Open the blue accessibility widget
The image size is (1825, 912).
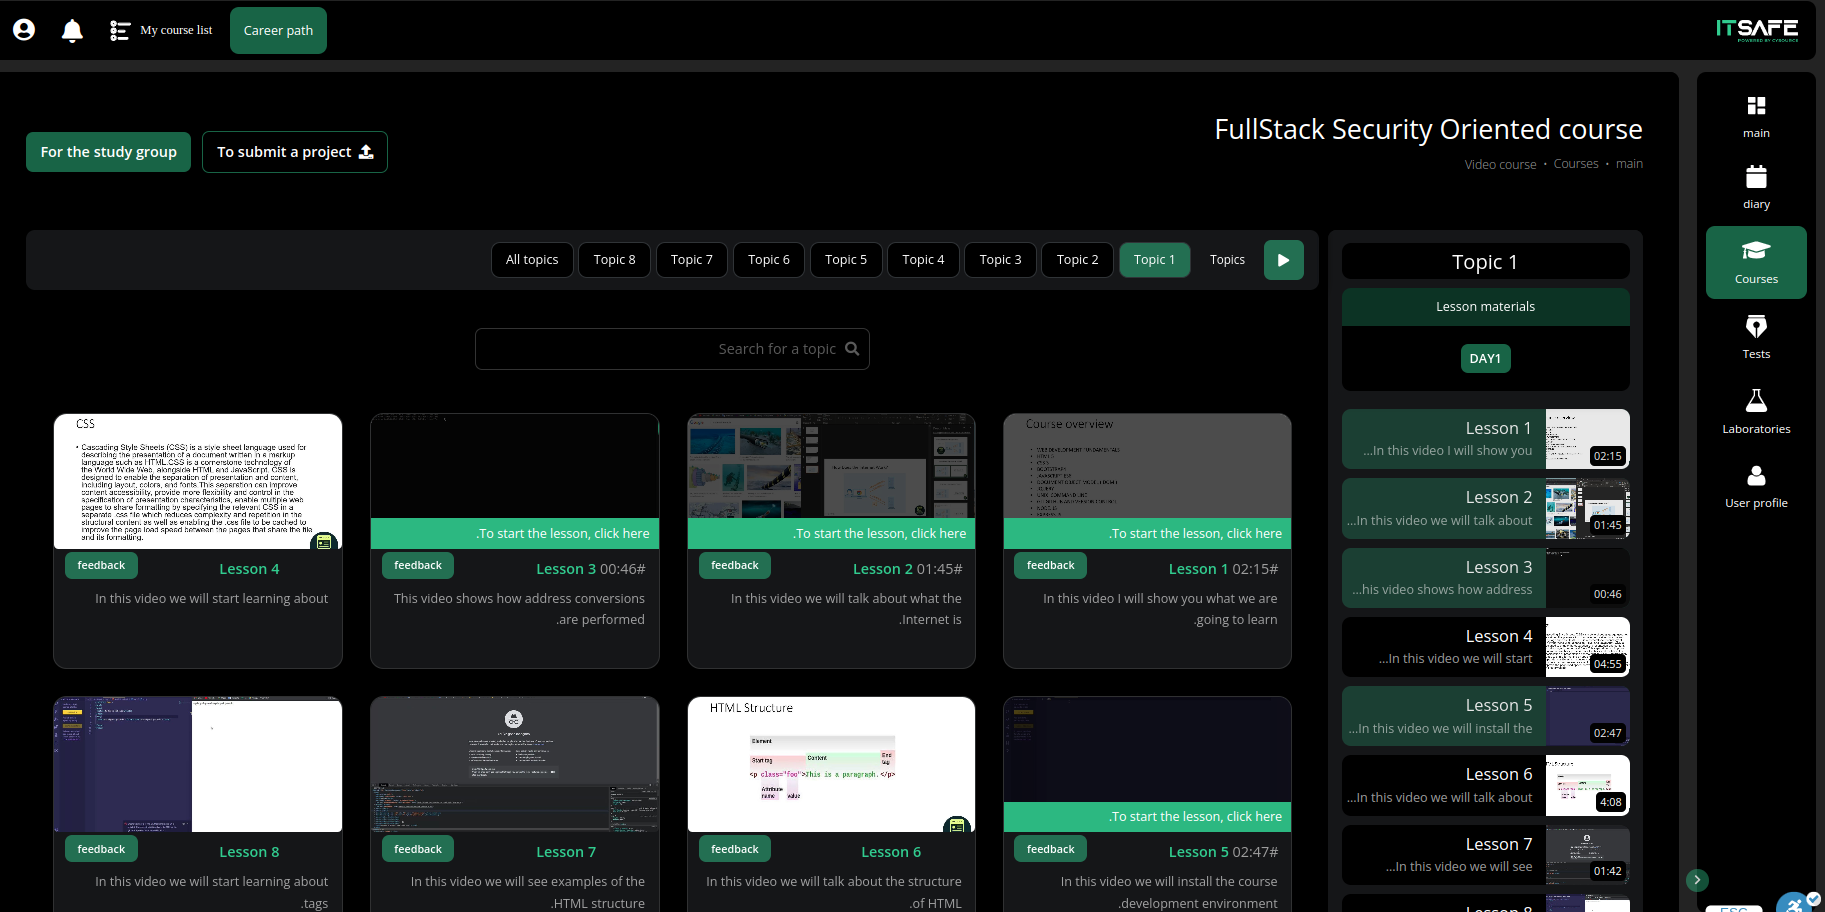1793,902
